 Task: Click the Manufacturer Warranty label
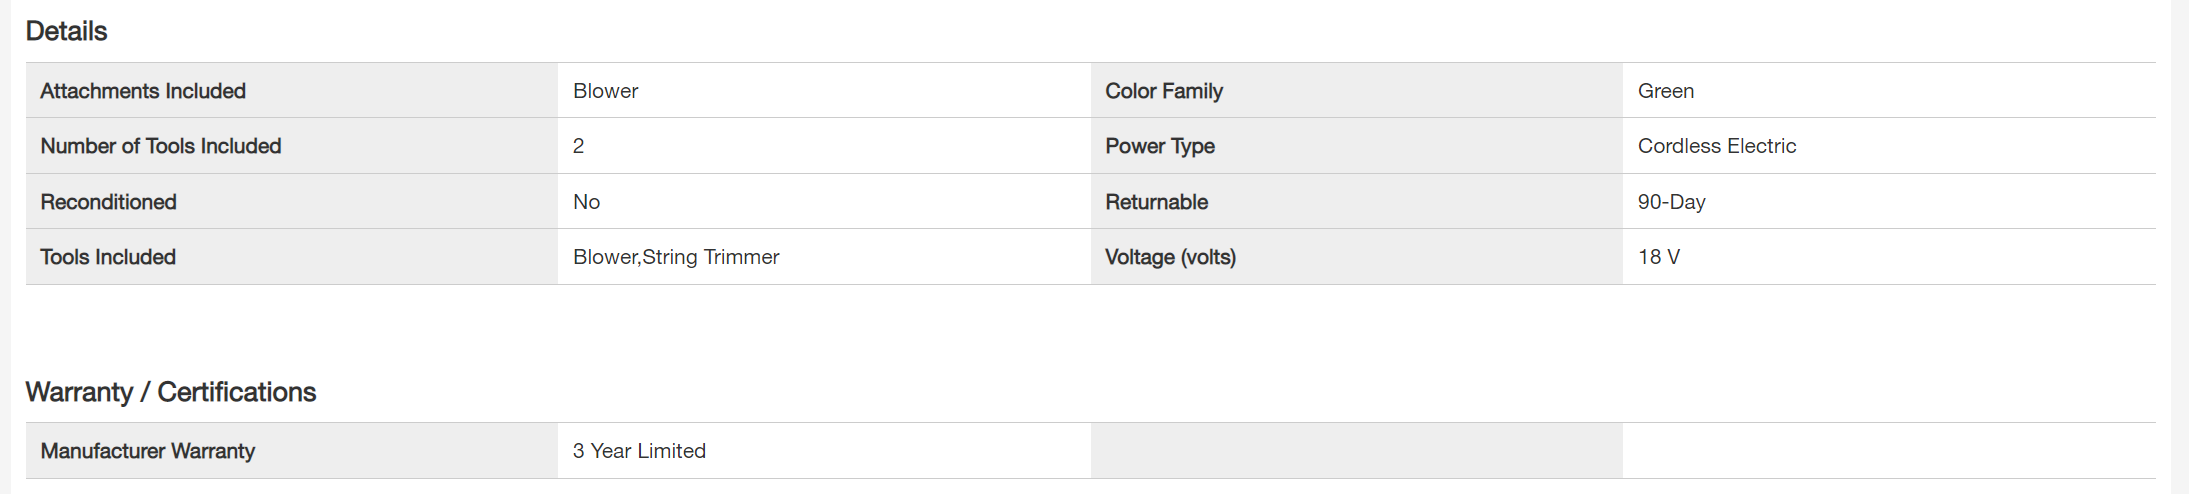147,451
